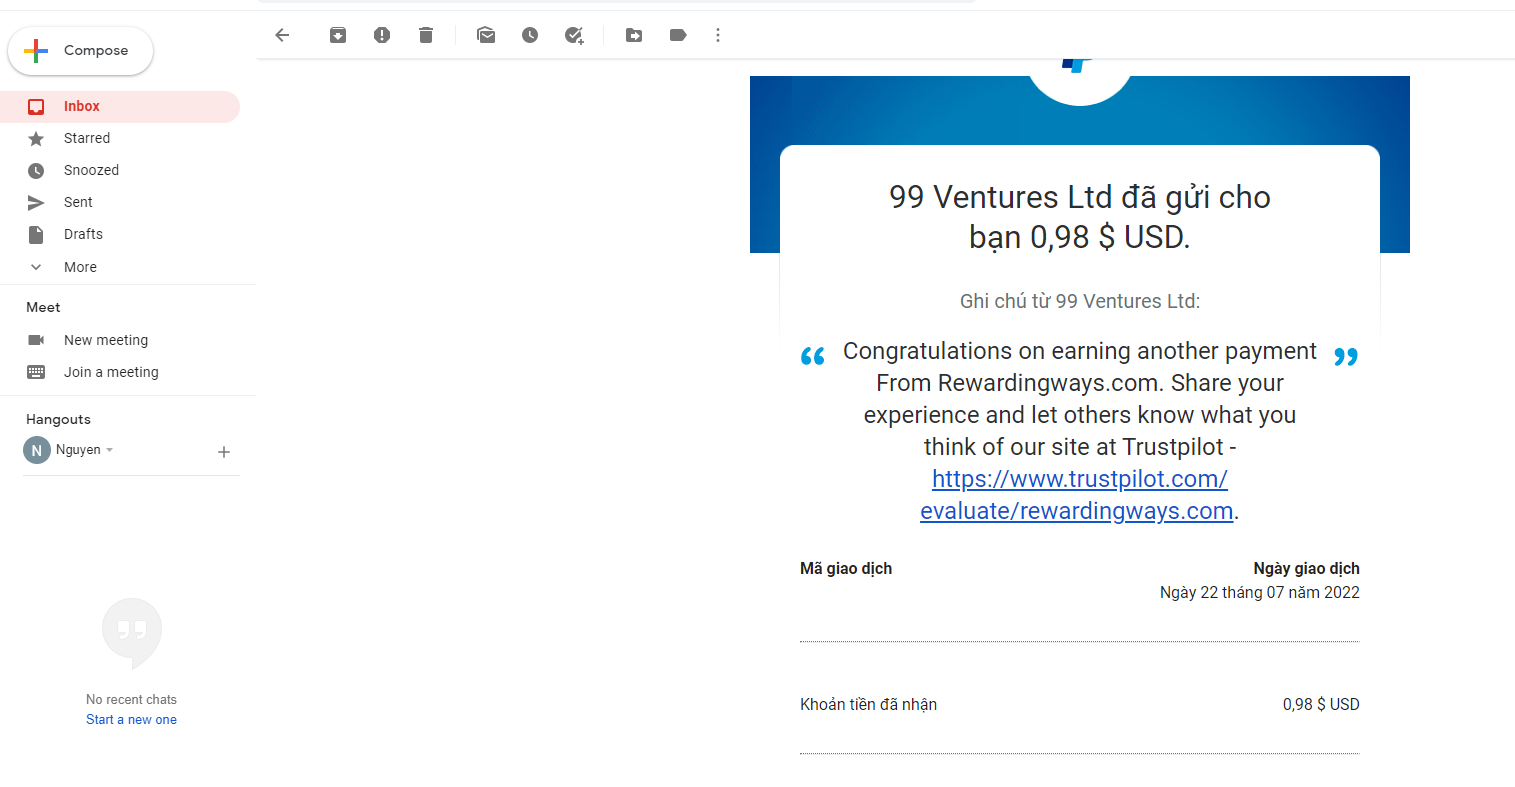The height and width of the screenshot is (787, 1515).
Task: Open the Starred folder
Action: pyautogui.click(x=120, y=139)
